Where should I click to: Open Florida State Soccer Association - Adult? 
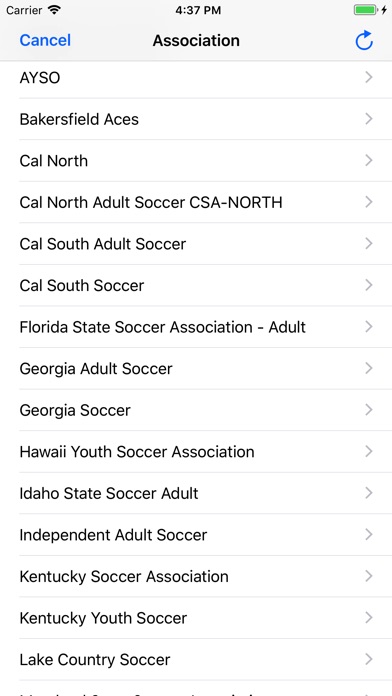pyautogui.click(x=196, y=327)
